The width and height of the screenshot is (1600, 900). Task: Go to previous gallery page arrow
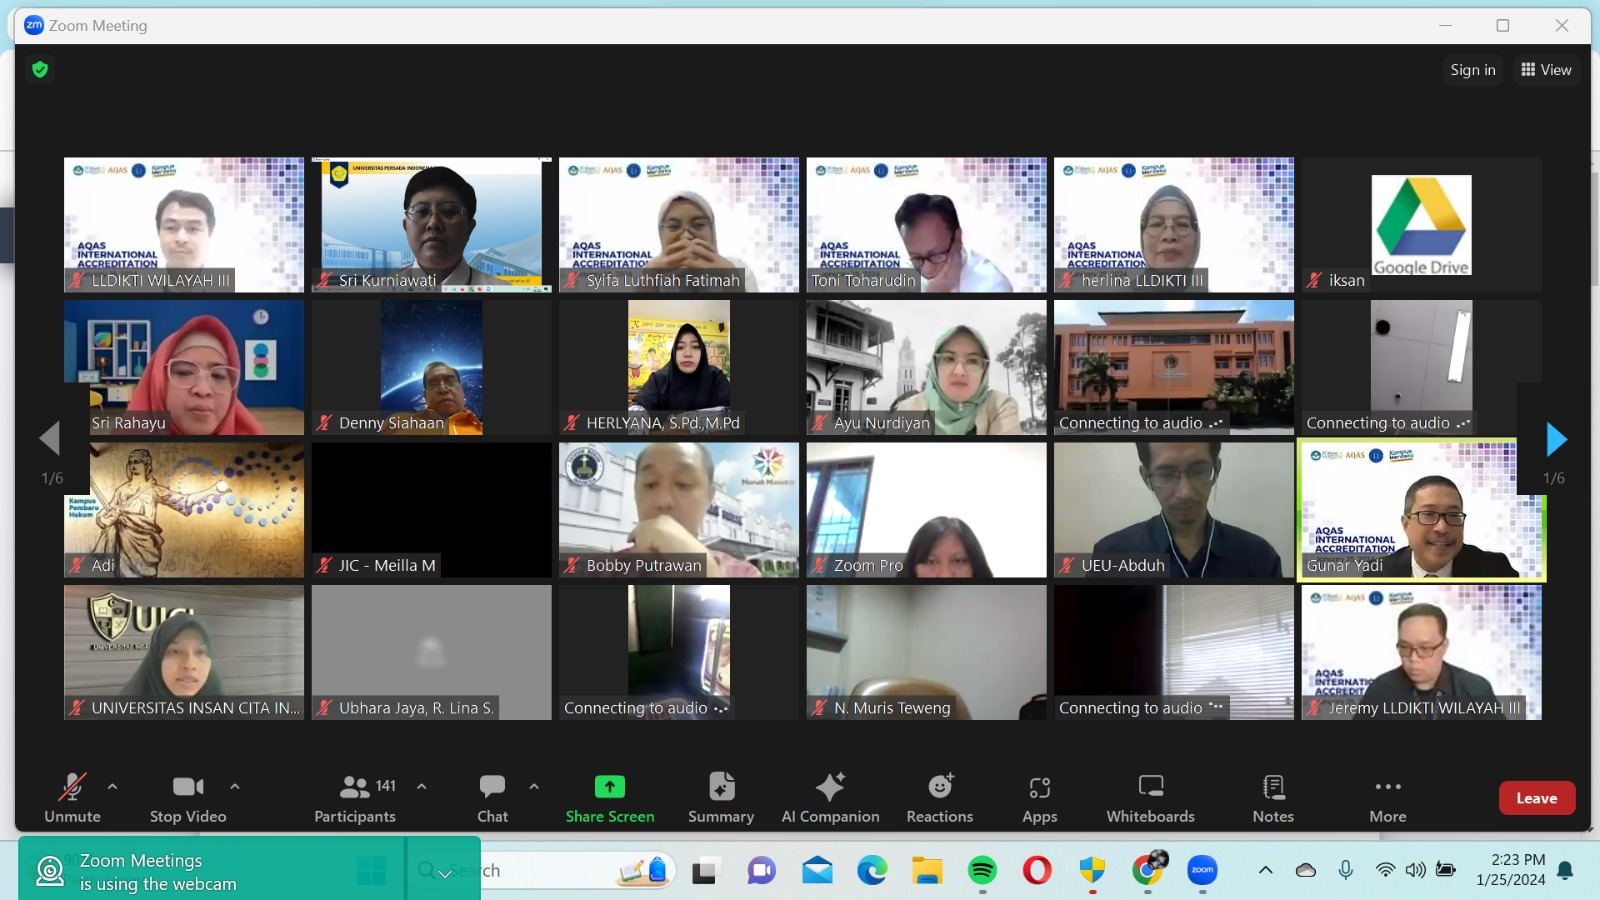pos(50,438)
